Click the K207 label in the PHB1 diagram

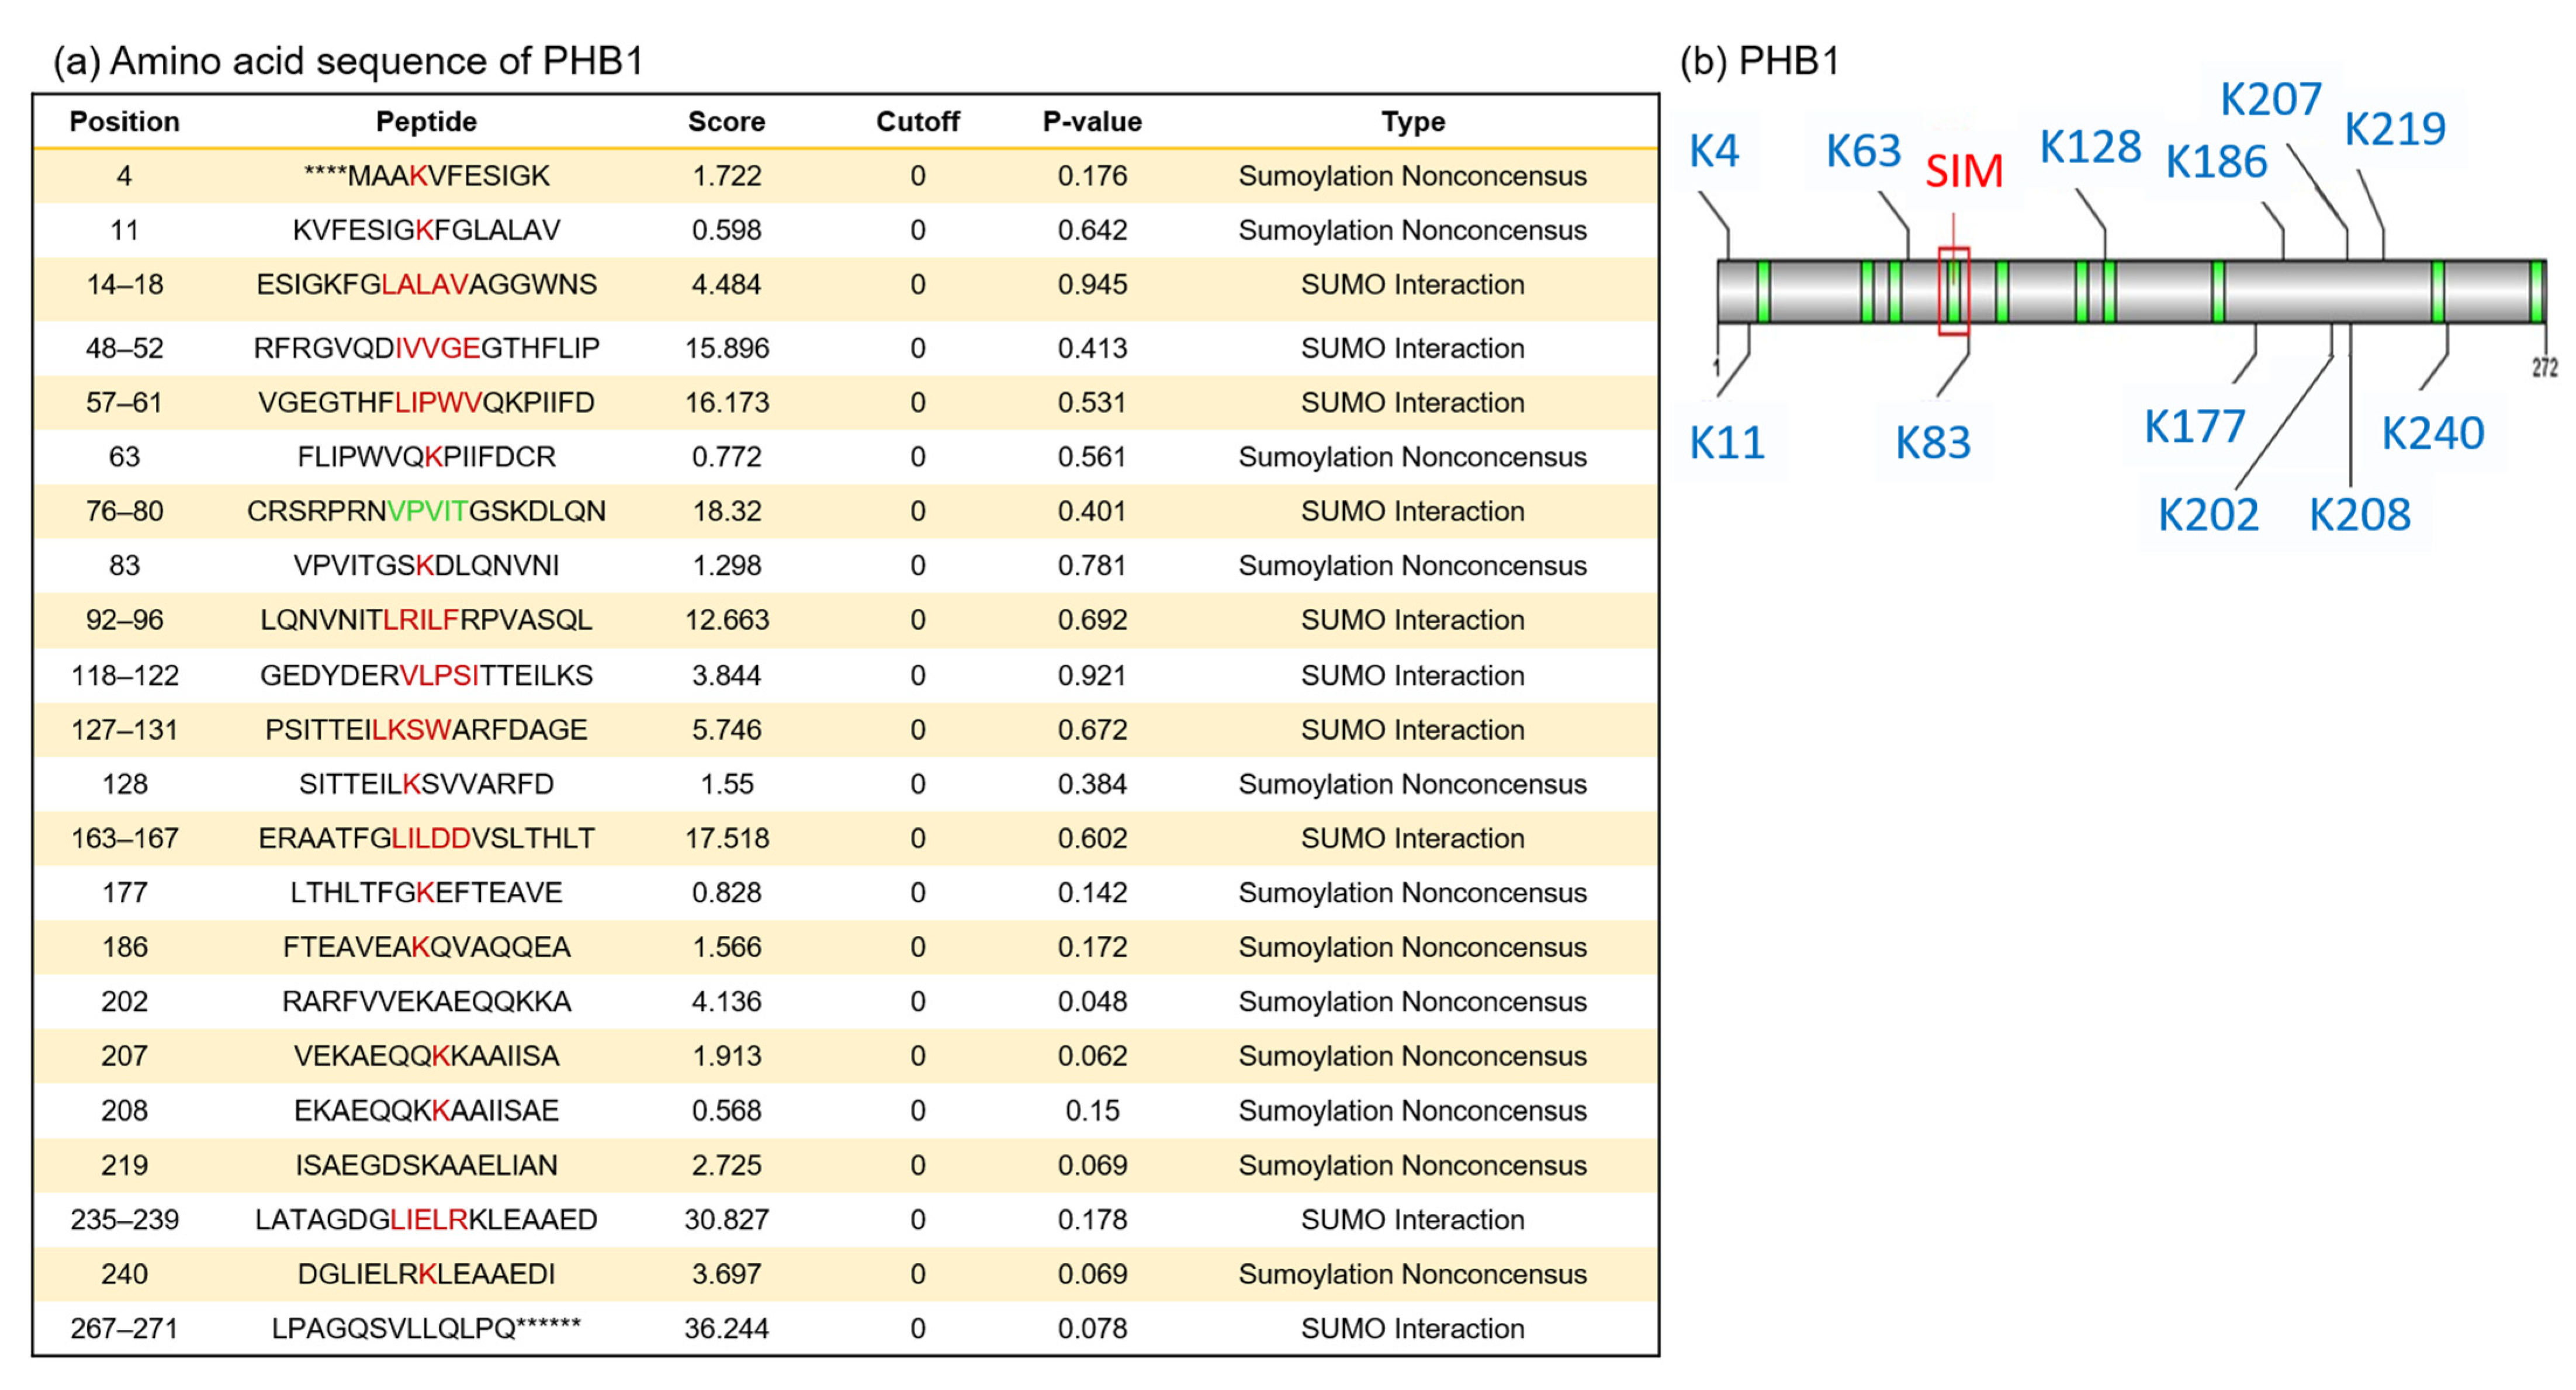point(2271,99)
